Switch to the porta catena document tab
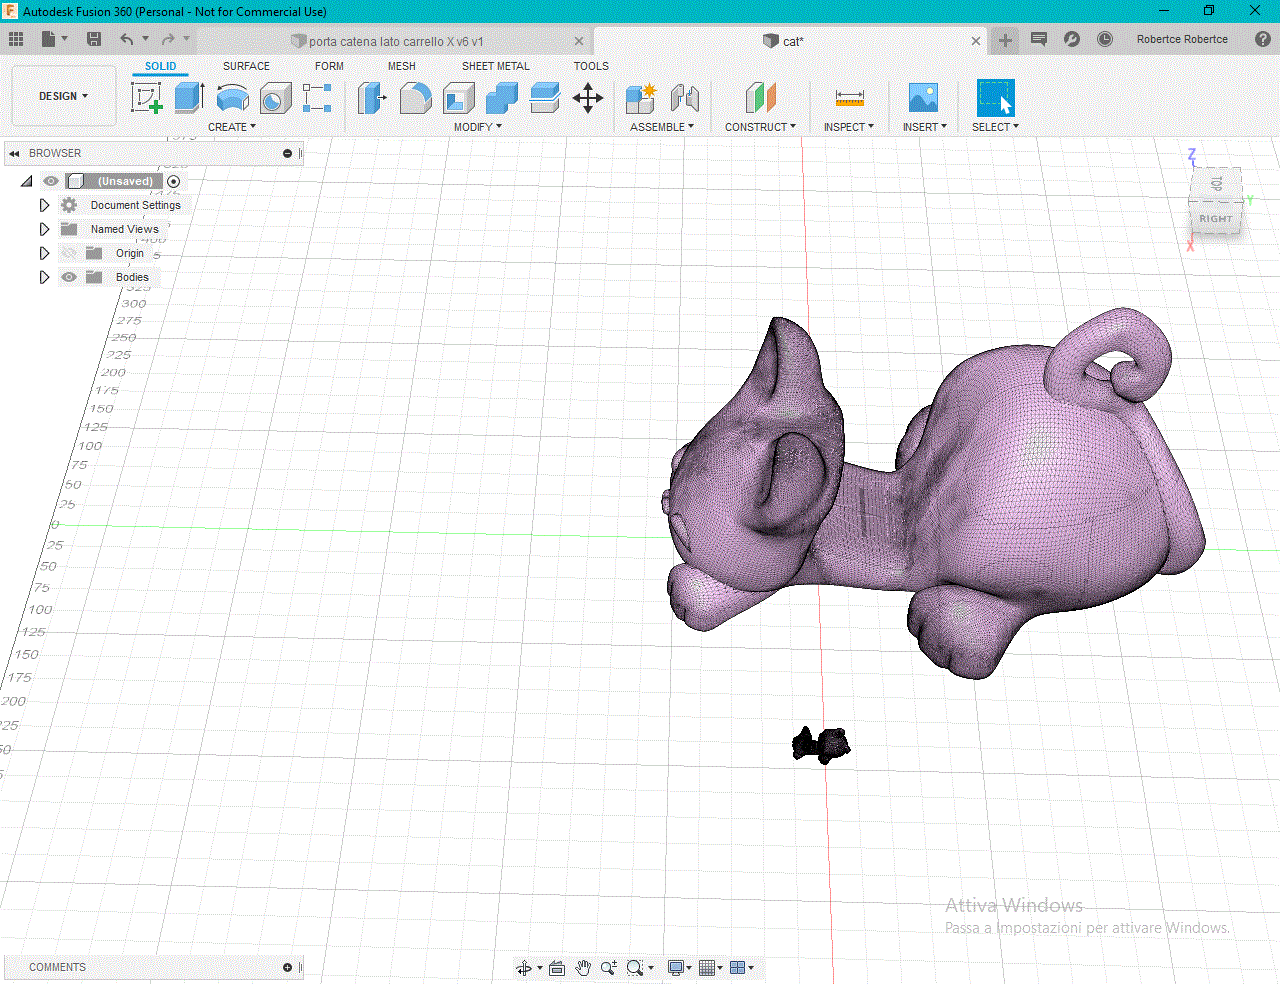The image size is (1280, 984). click(395, 41)
